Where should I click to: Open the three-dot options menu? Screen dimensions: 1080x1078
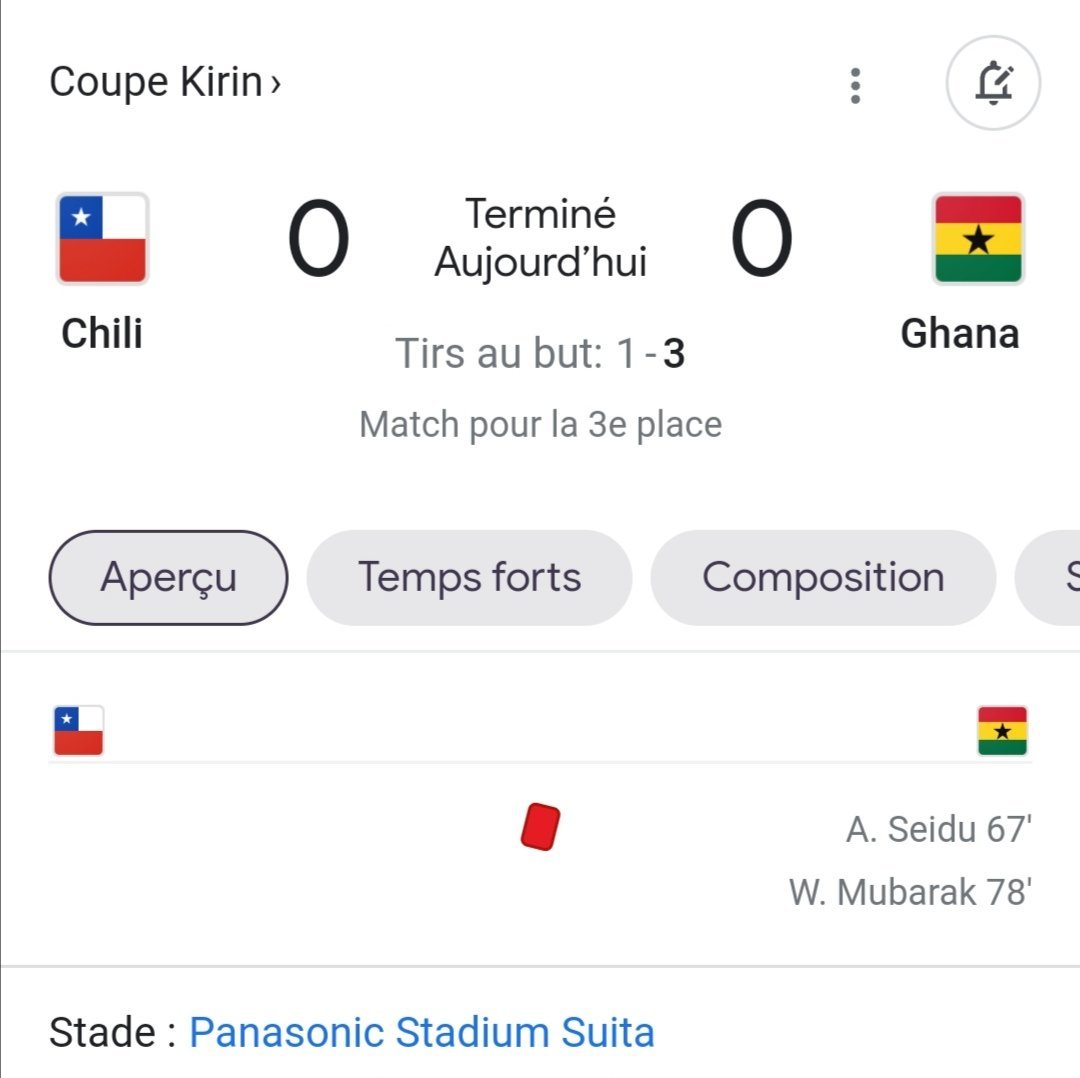(855, 85)
